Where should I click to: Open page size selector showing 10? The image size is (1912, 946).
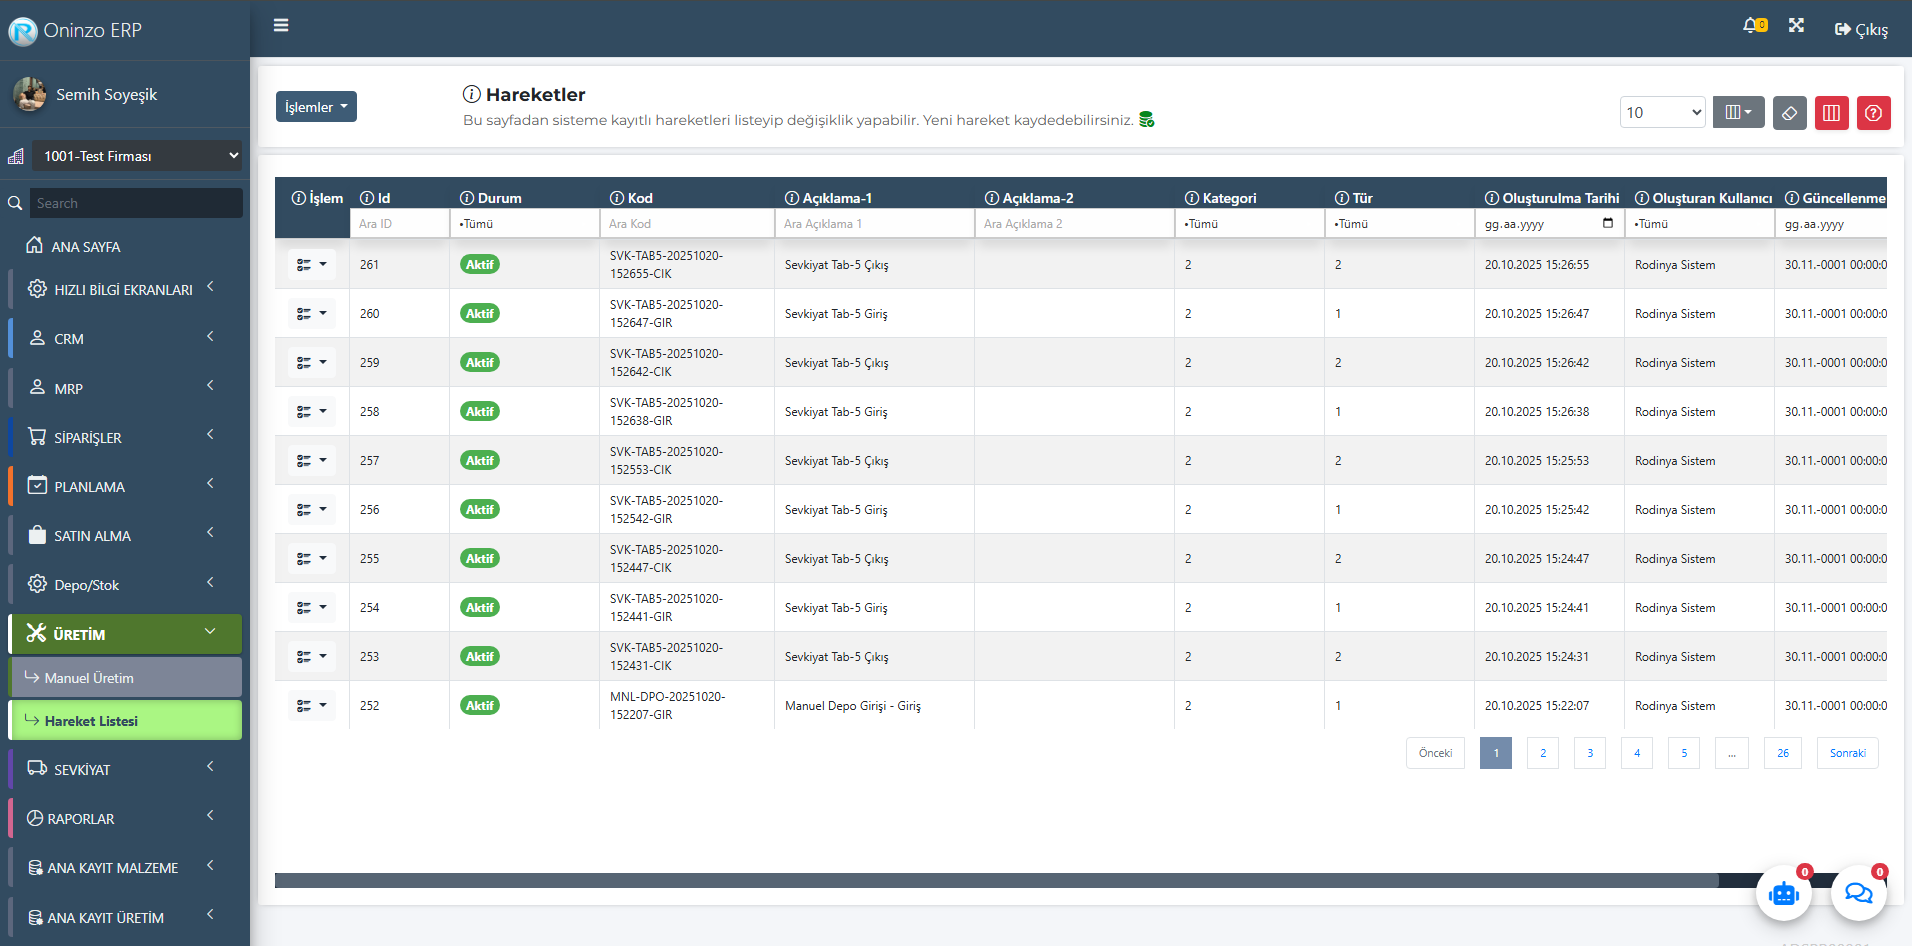(1662, 113)
